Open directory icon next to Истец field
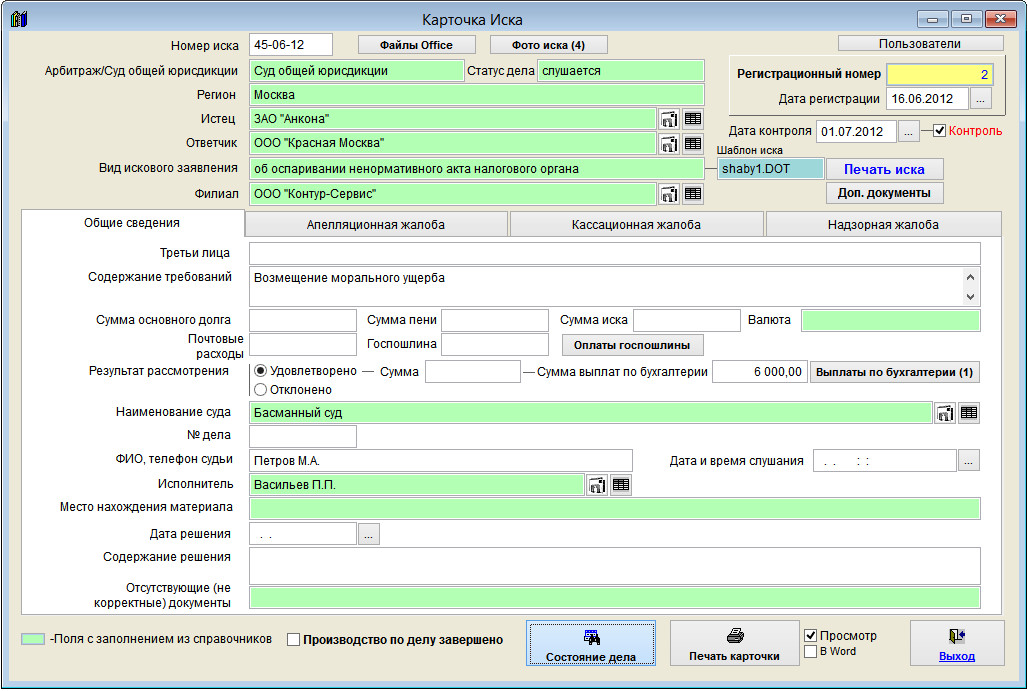This screenshot has height=691, width=1028. tap(669, 119)
